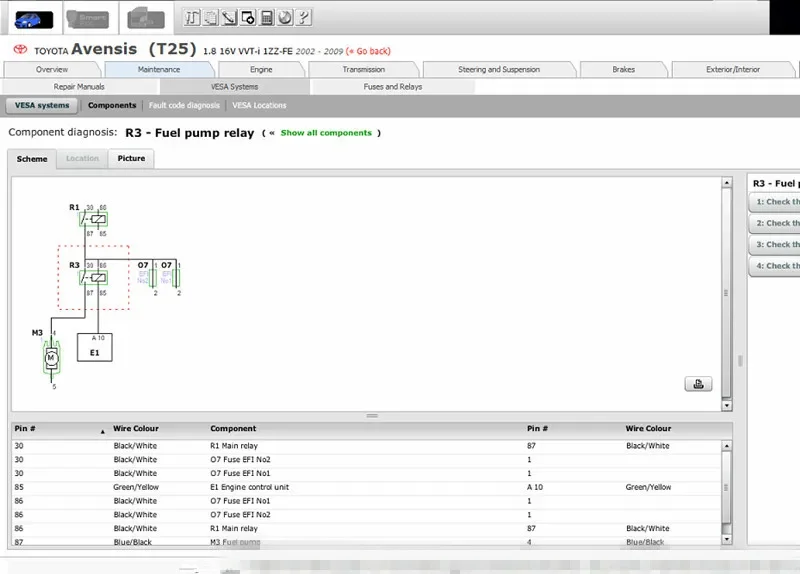Select the Repair Manuals sub-tab
Screen dimensions: 800x574
[x=79, y=87]
